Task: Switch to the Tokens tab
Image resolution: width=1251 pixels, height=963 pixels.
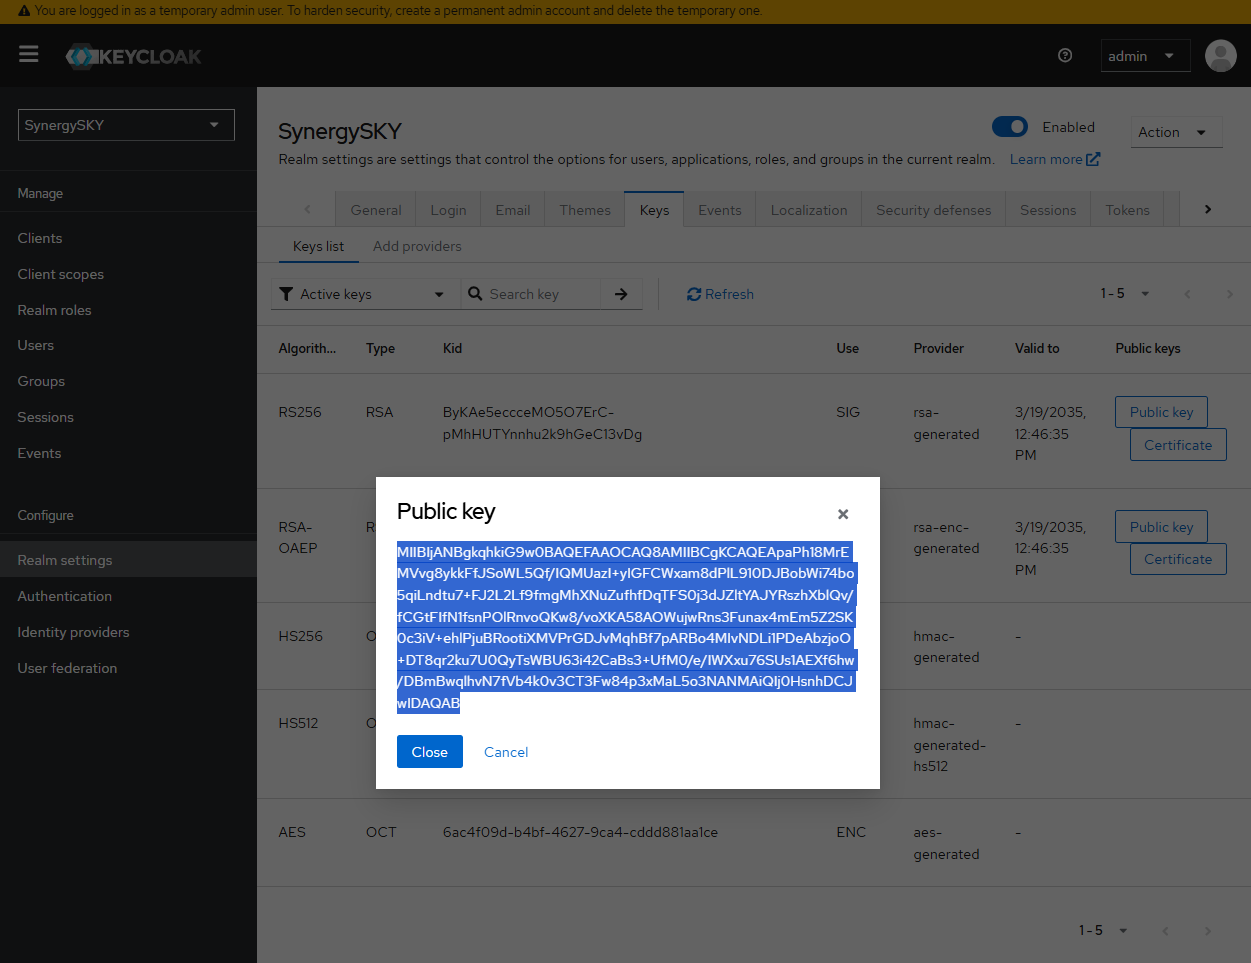Action: pos(1127,210)
